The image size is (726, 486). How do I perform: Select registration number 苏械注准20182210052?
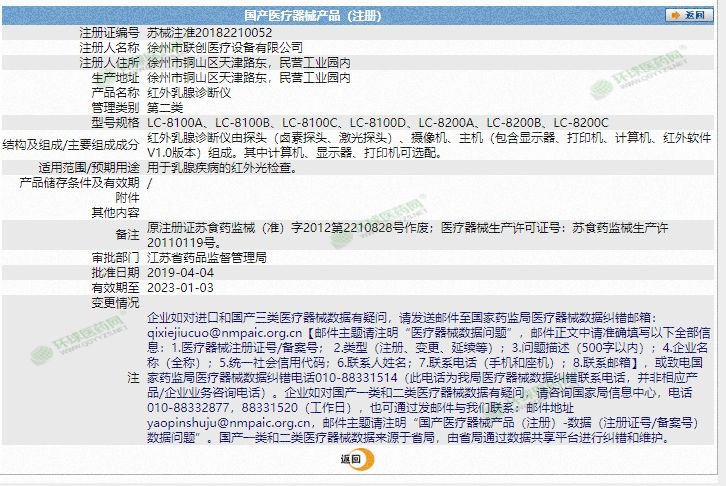click(209, 33)
